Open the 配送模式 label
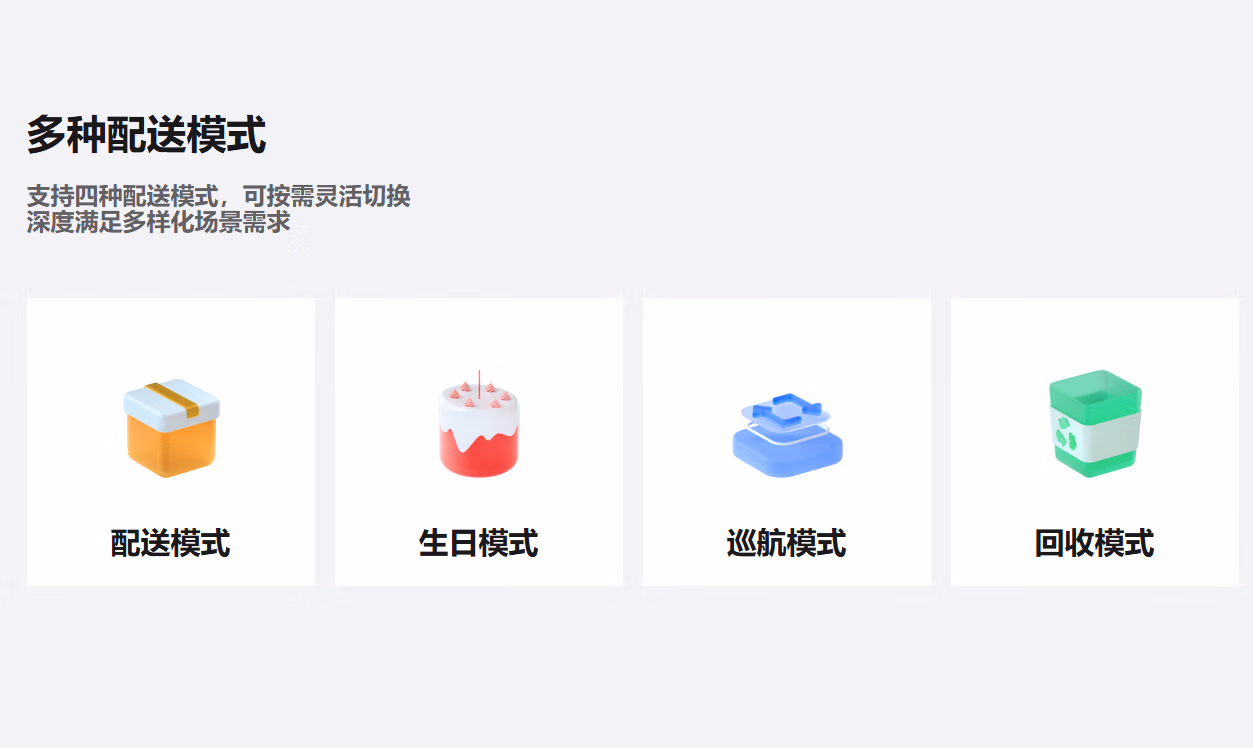 coord(171,544)
